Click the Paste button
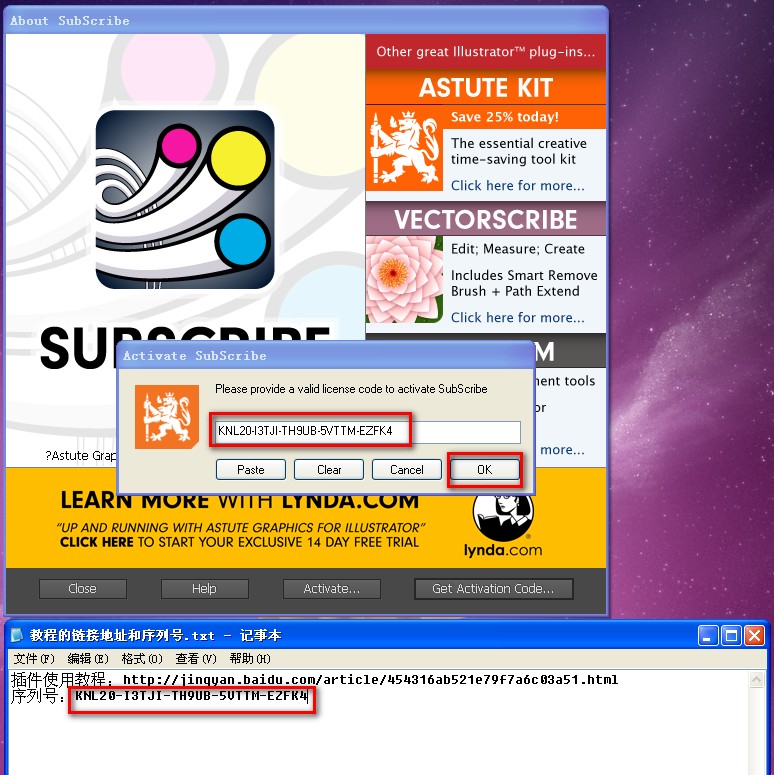This screenshot has width=774, height=775. point(251,470)
